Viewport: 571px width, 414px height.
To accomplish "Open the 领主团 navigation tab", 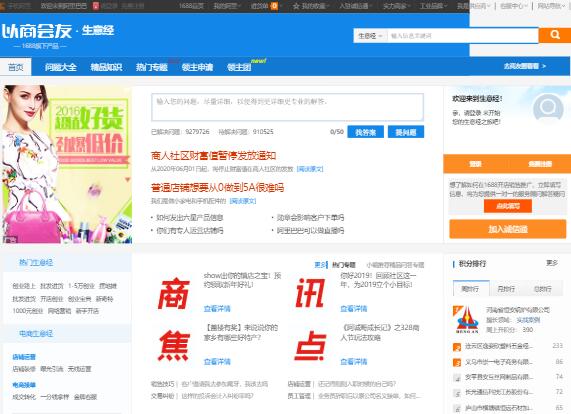I will [x=239, y=67].
